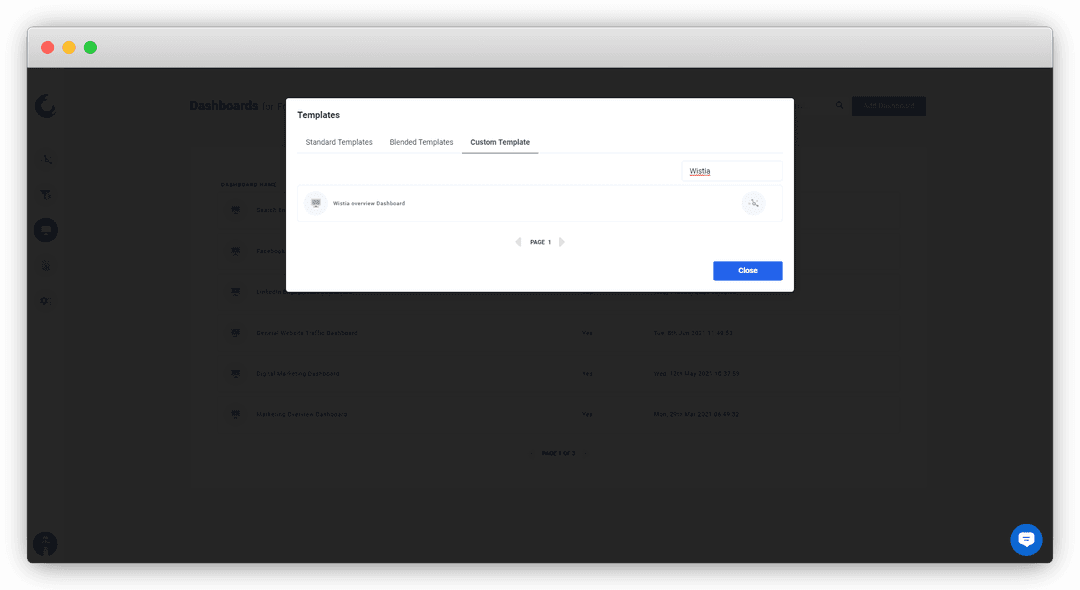Click the Wed 12th May 2021 date cell
The width and height of the screenshot is (1080, 590).
[x=696, y=374]
